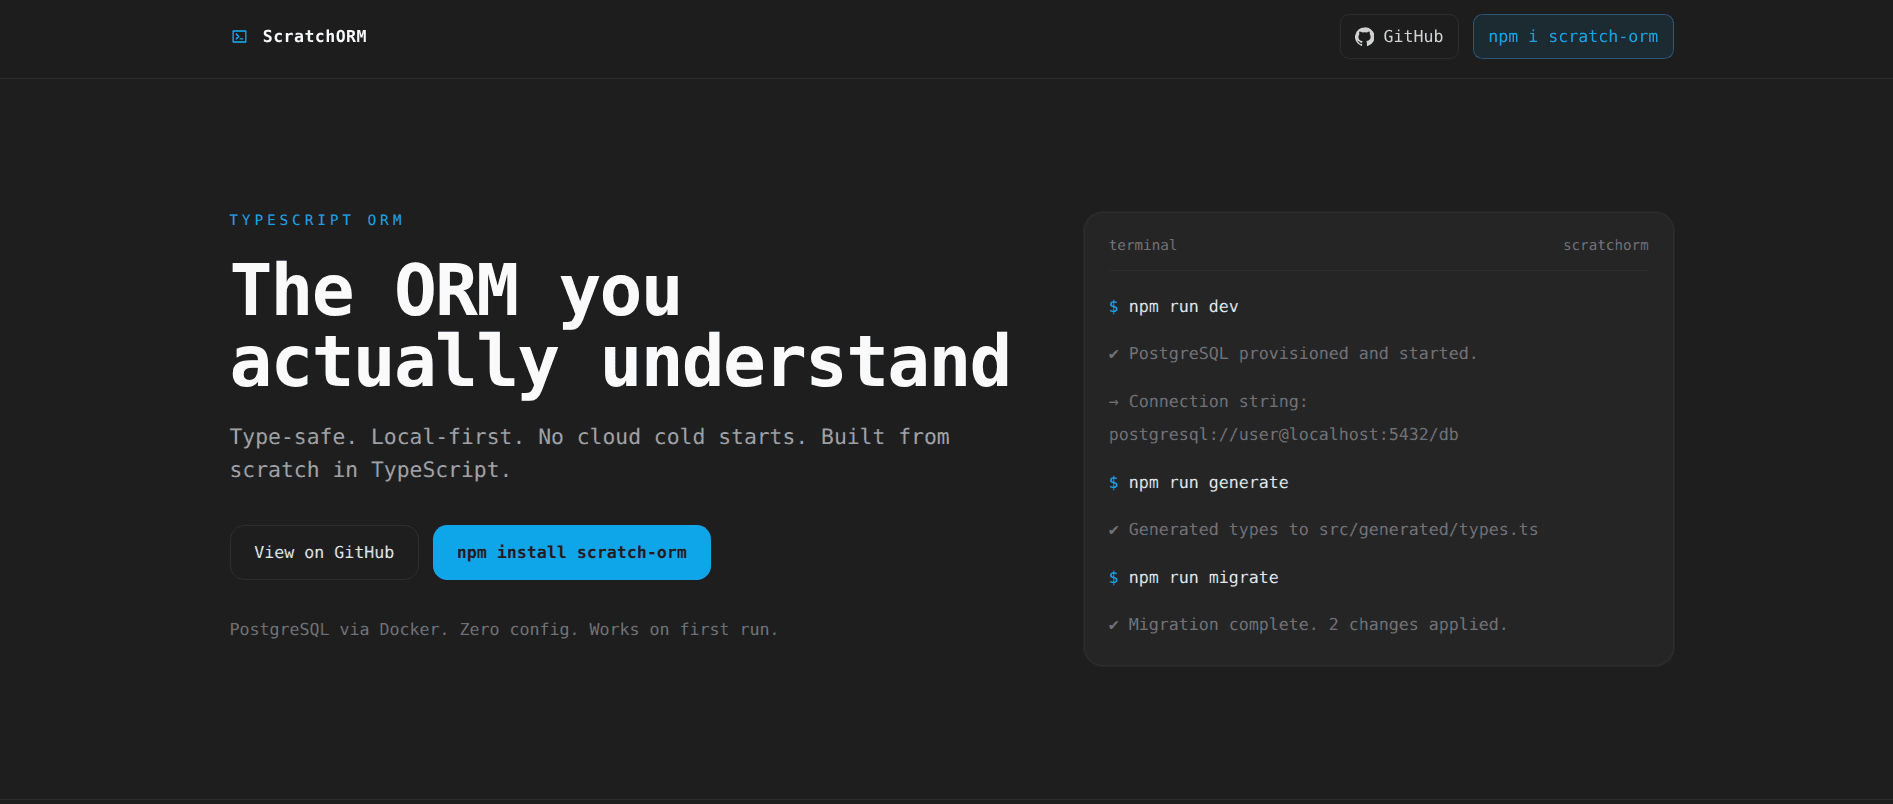Open the 'View on GitHub' hero button

pos(324,552)
